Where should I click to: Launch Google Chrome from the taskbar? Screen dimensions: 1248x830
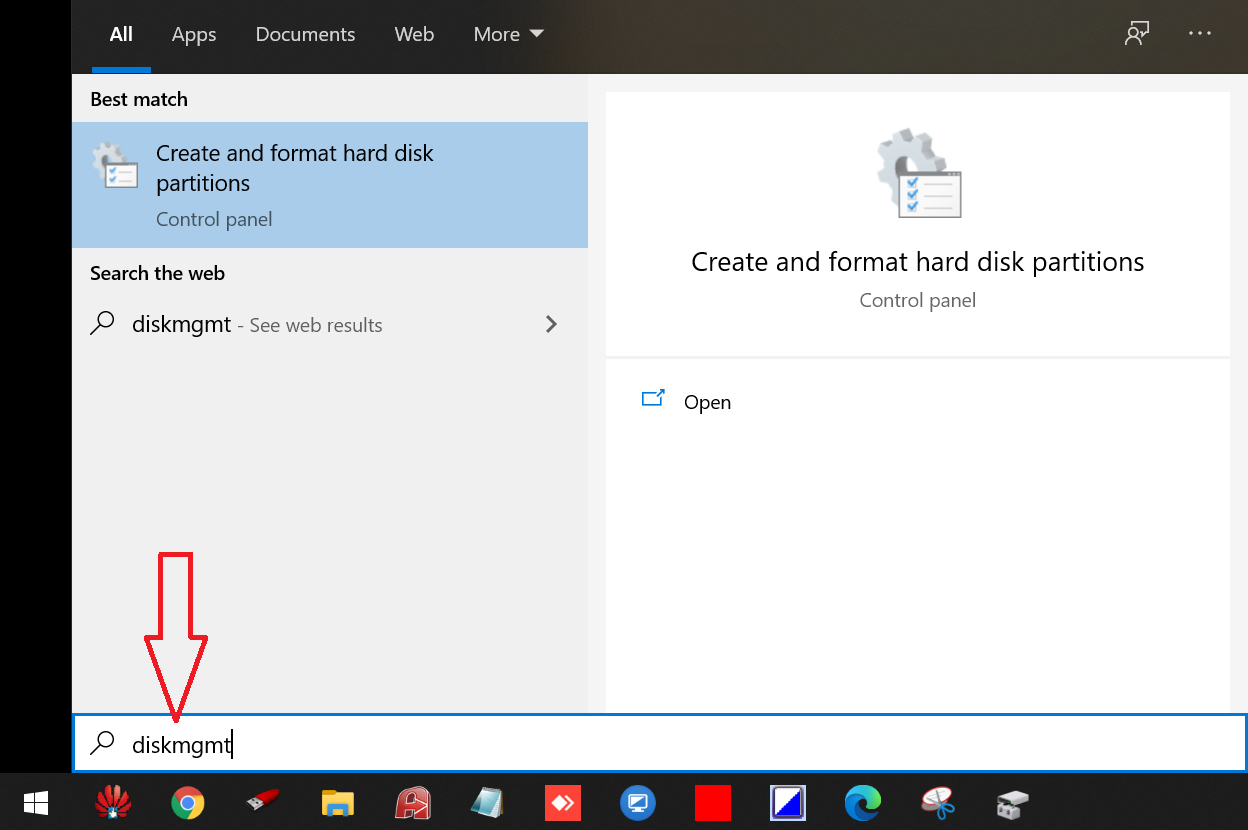188,803
